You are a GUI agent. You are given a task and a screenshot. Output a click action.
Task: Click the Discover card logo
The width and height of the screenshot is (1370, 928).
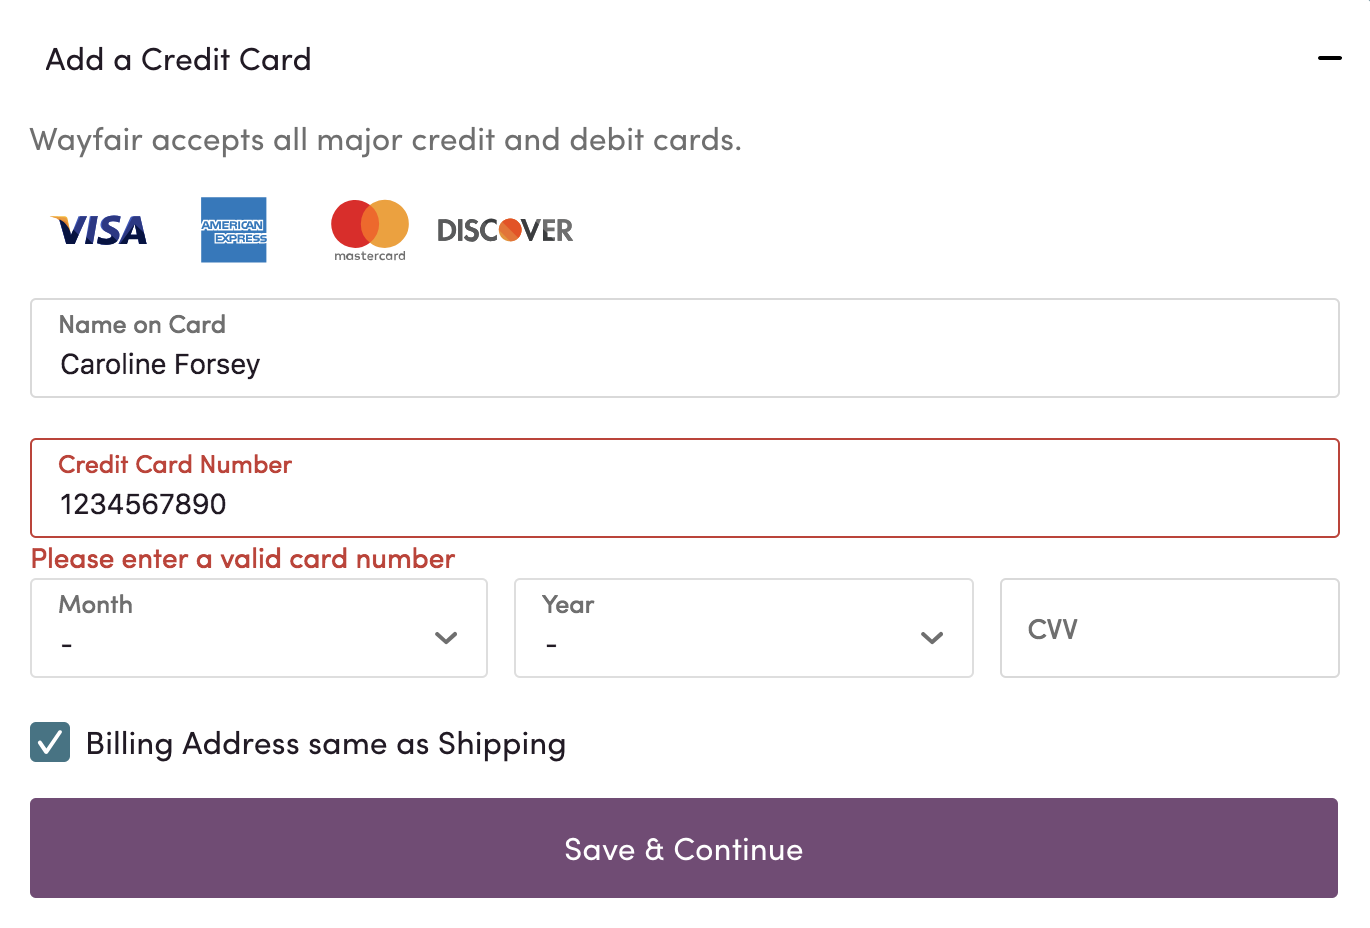click(505, 231)
